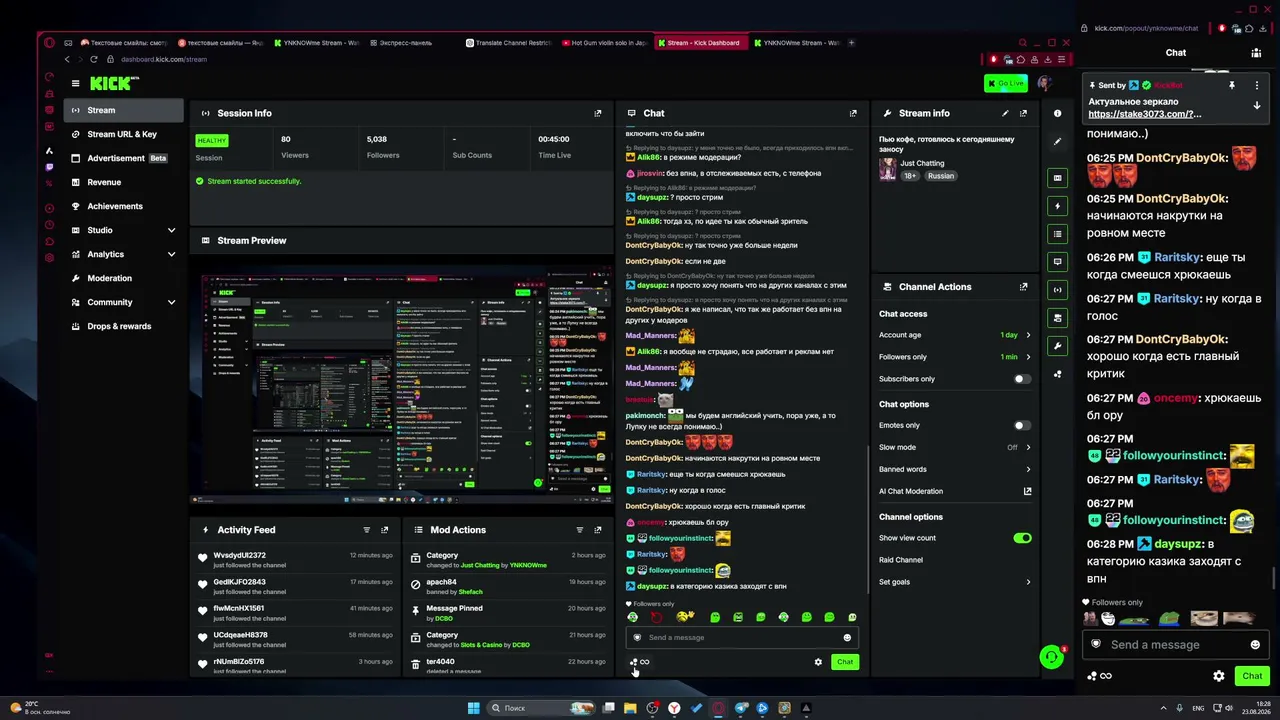Pop out the Activity Feed panel
This screenshot has height=720, width=1280.
click(x=384, y=530)
